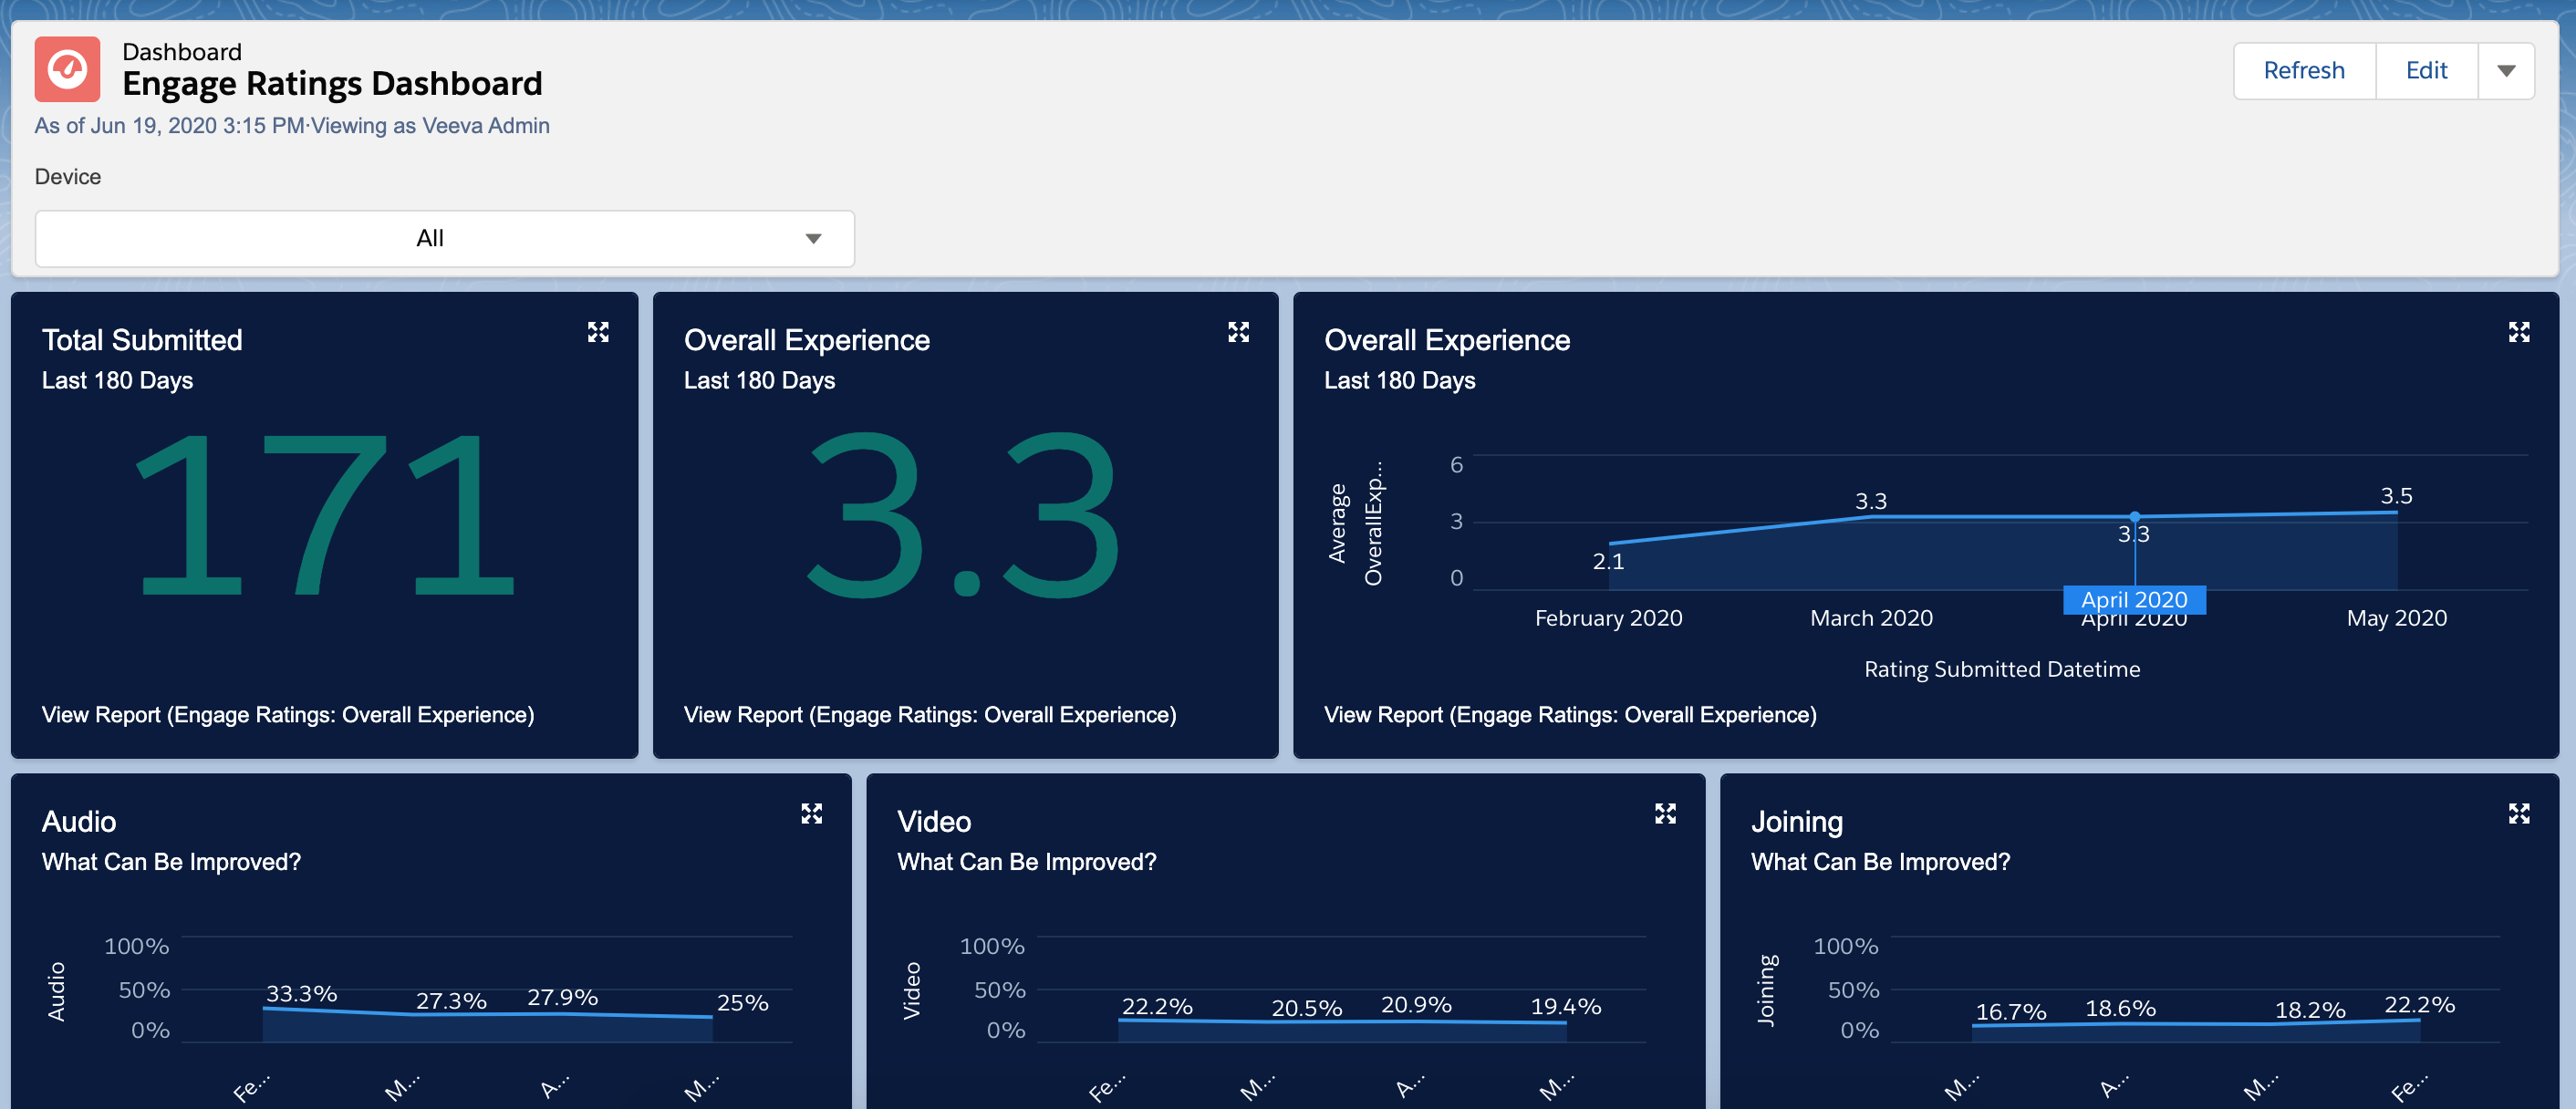The width and height of the screenshot is (2576, 1109).
Task: Open View Report link under line chart
Action: [1569, 714]
